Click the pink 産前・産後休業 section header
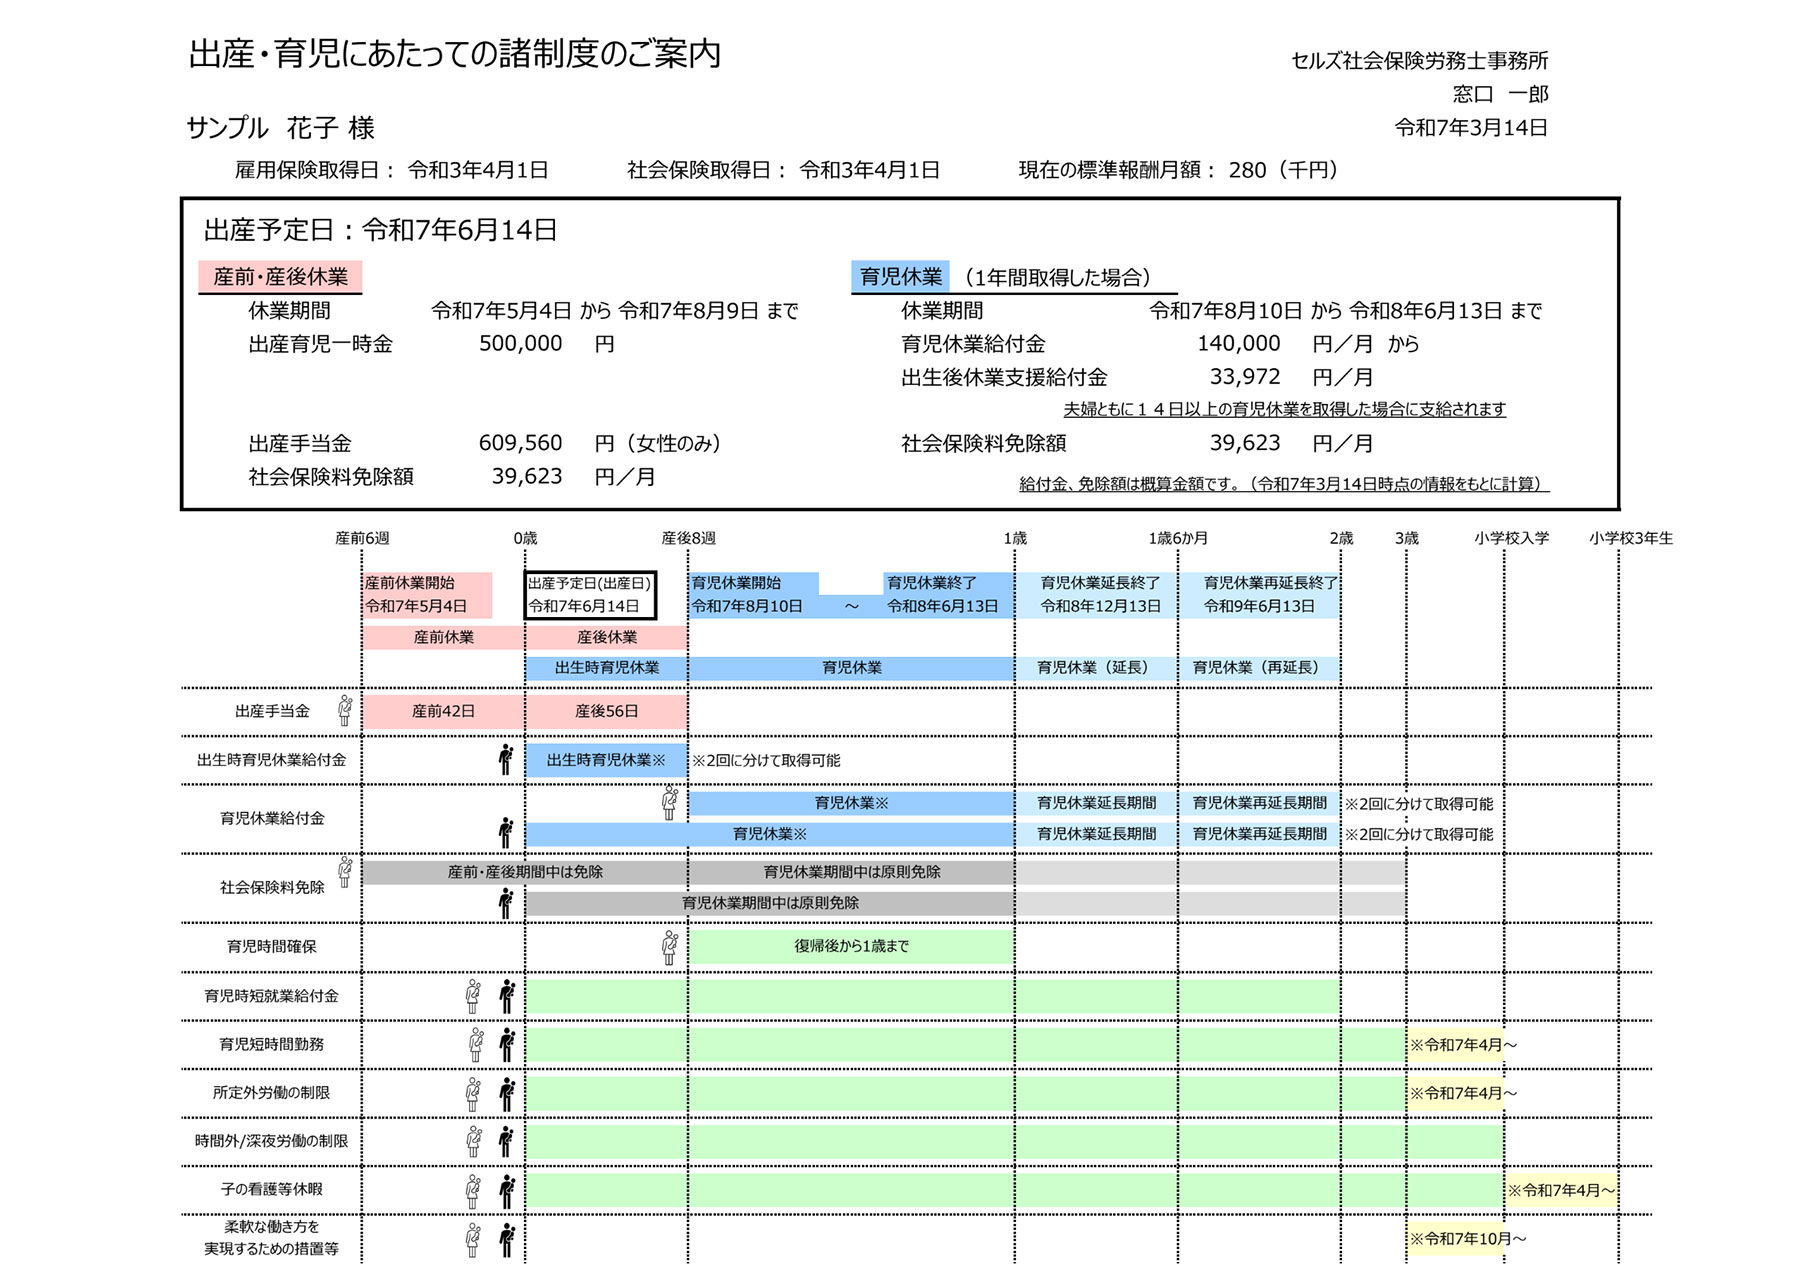 280,277
